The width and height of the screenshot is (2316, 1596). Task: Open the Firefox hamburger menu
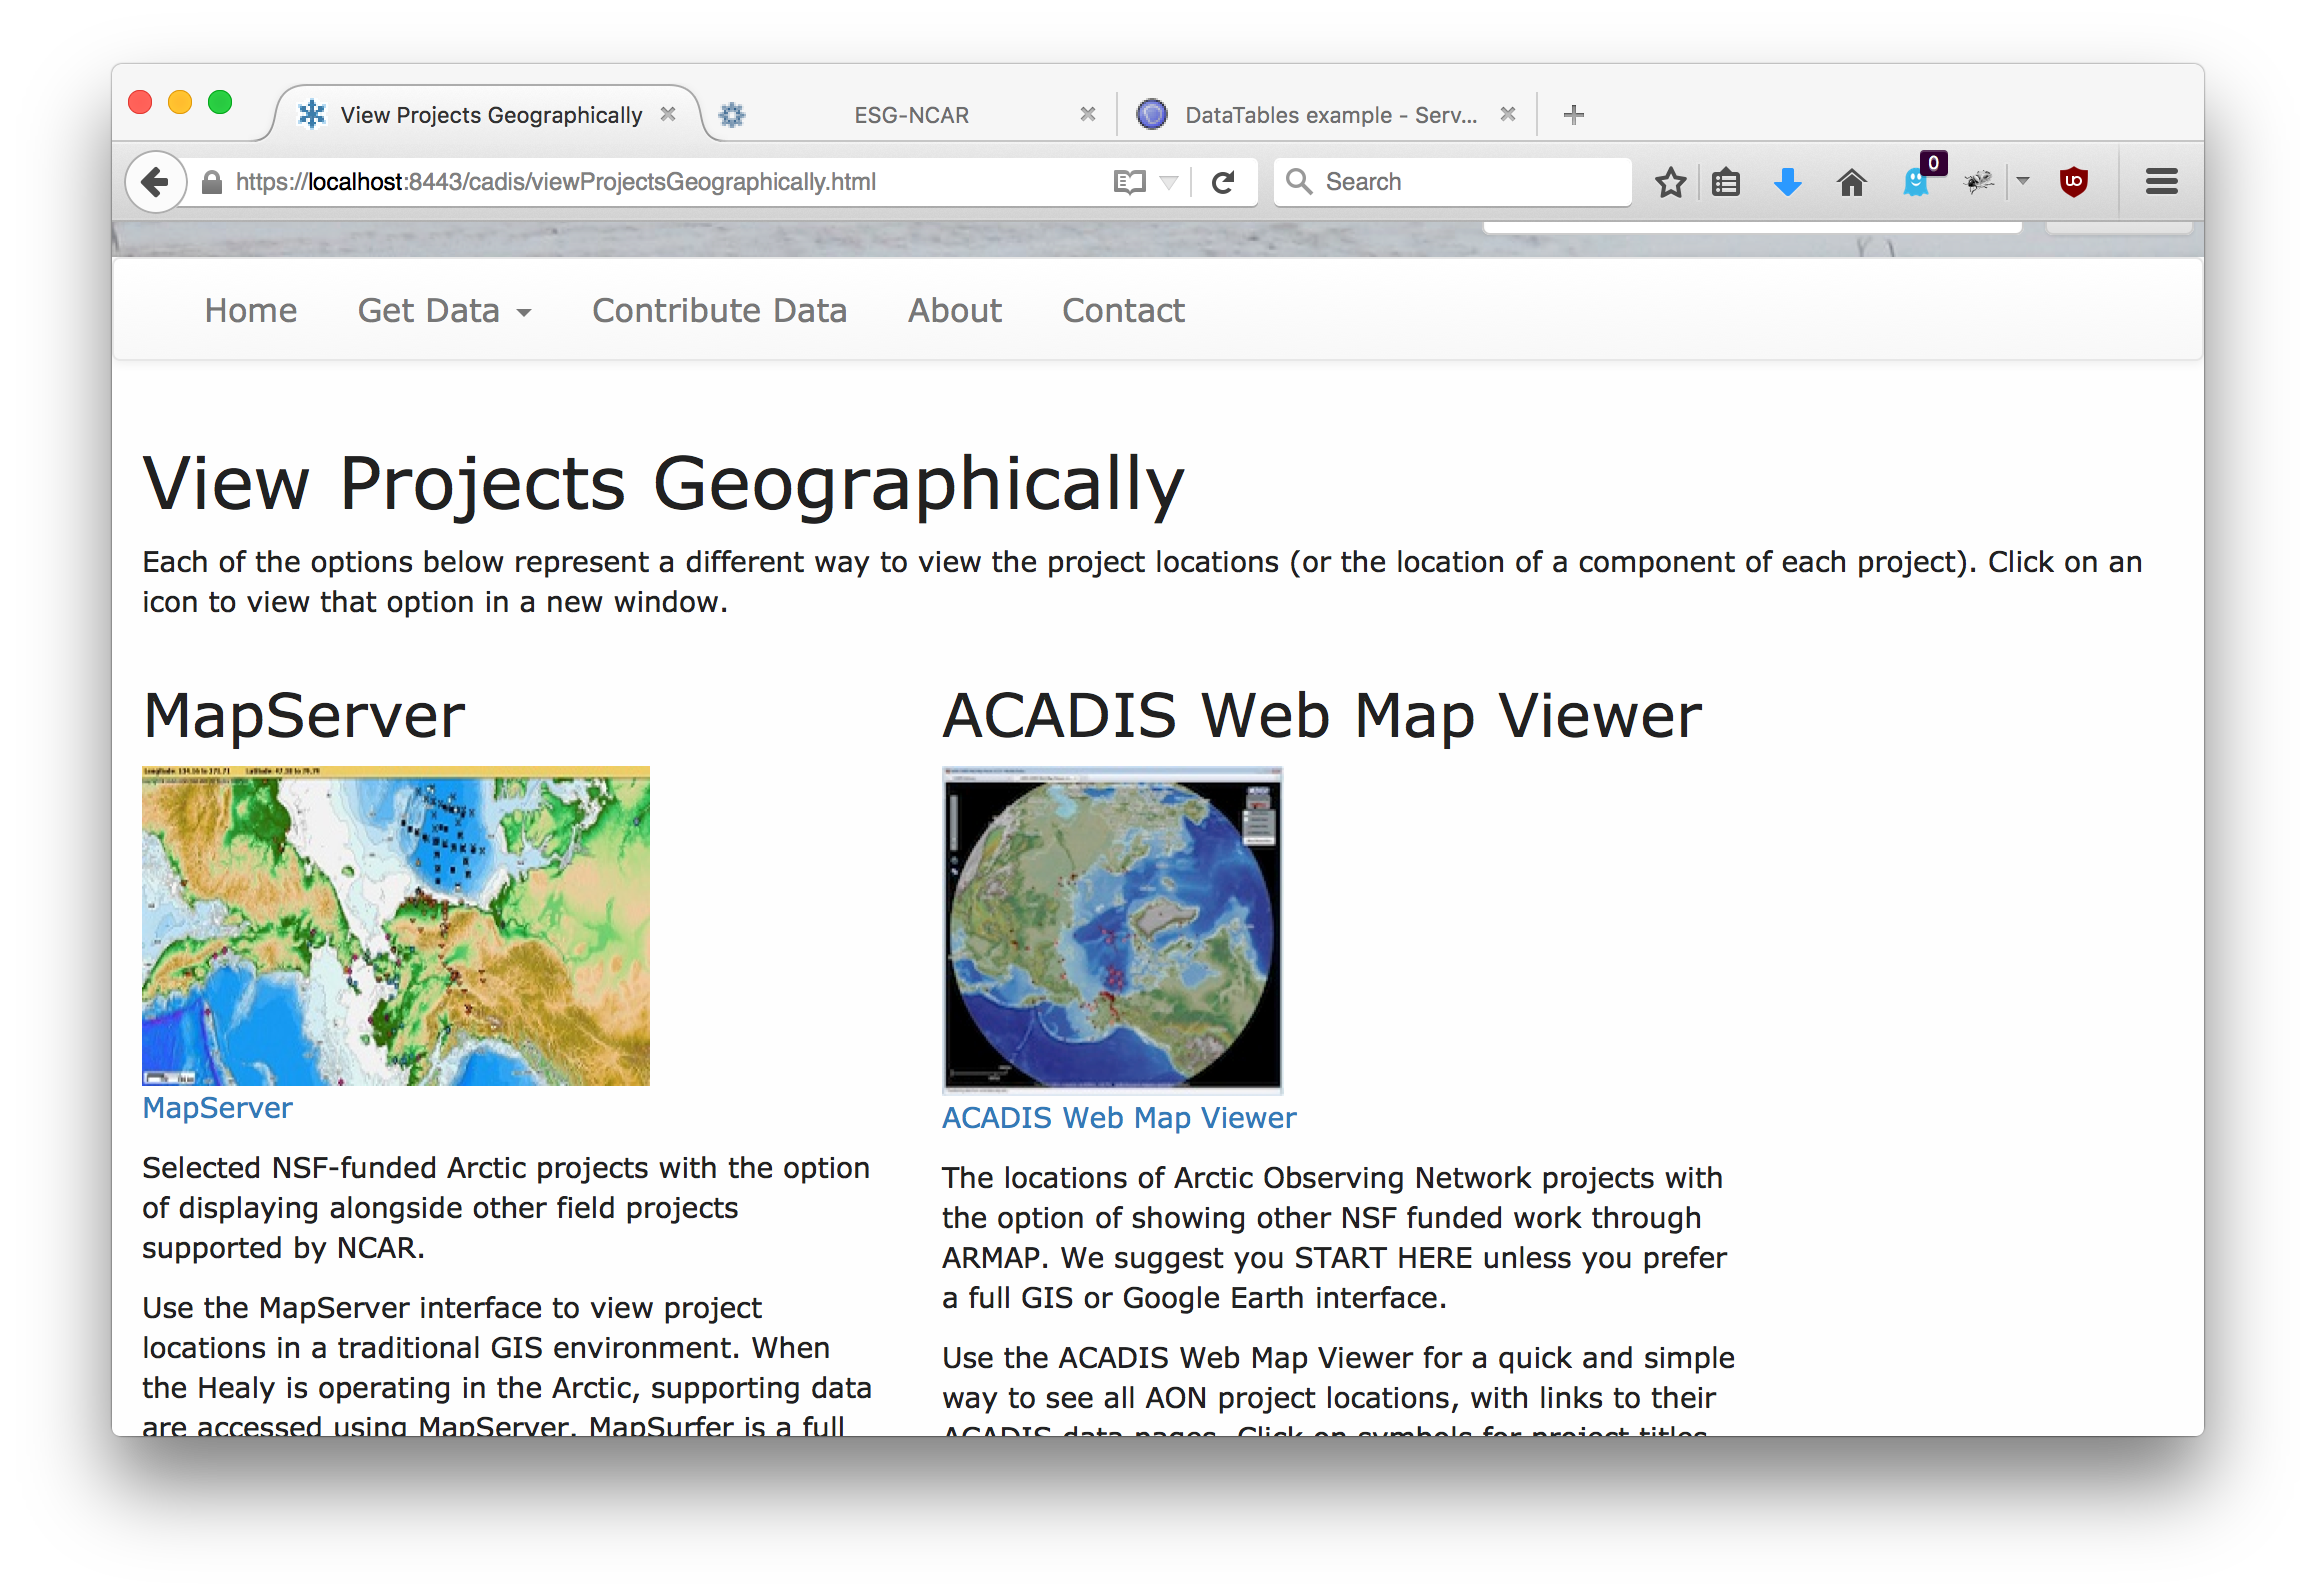pos(2161,182)
